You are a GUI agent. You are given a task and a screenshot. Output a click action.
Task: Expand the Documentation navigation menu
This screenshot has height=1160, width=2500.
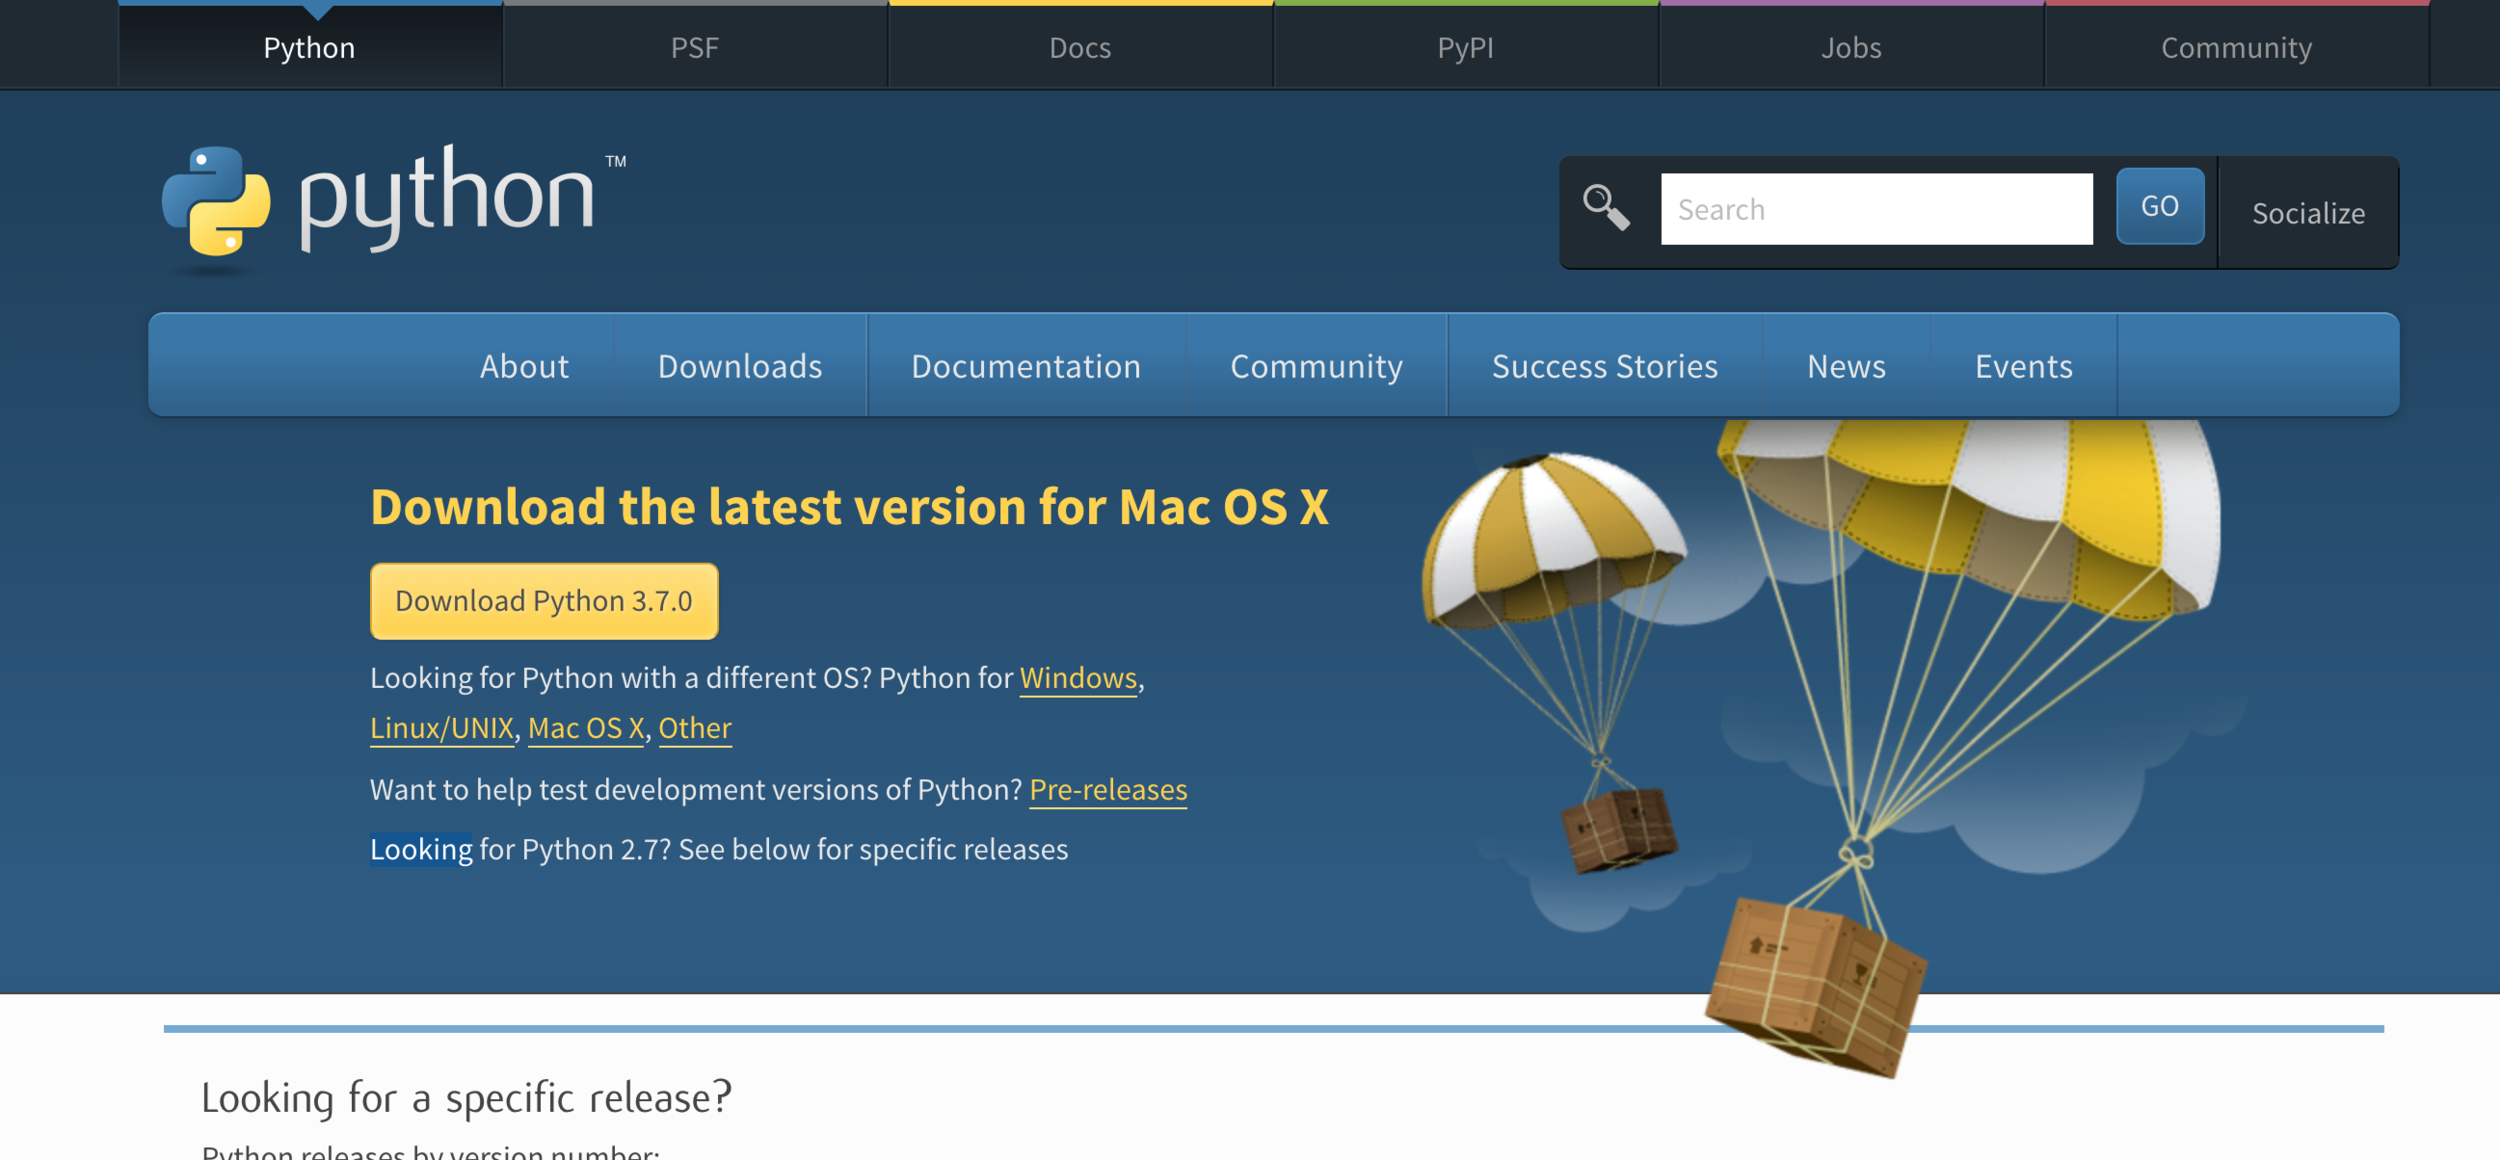tap(1026, 366)
